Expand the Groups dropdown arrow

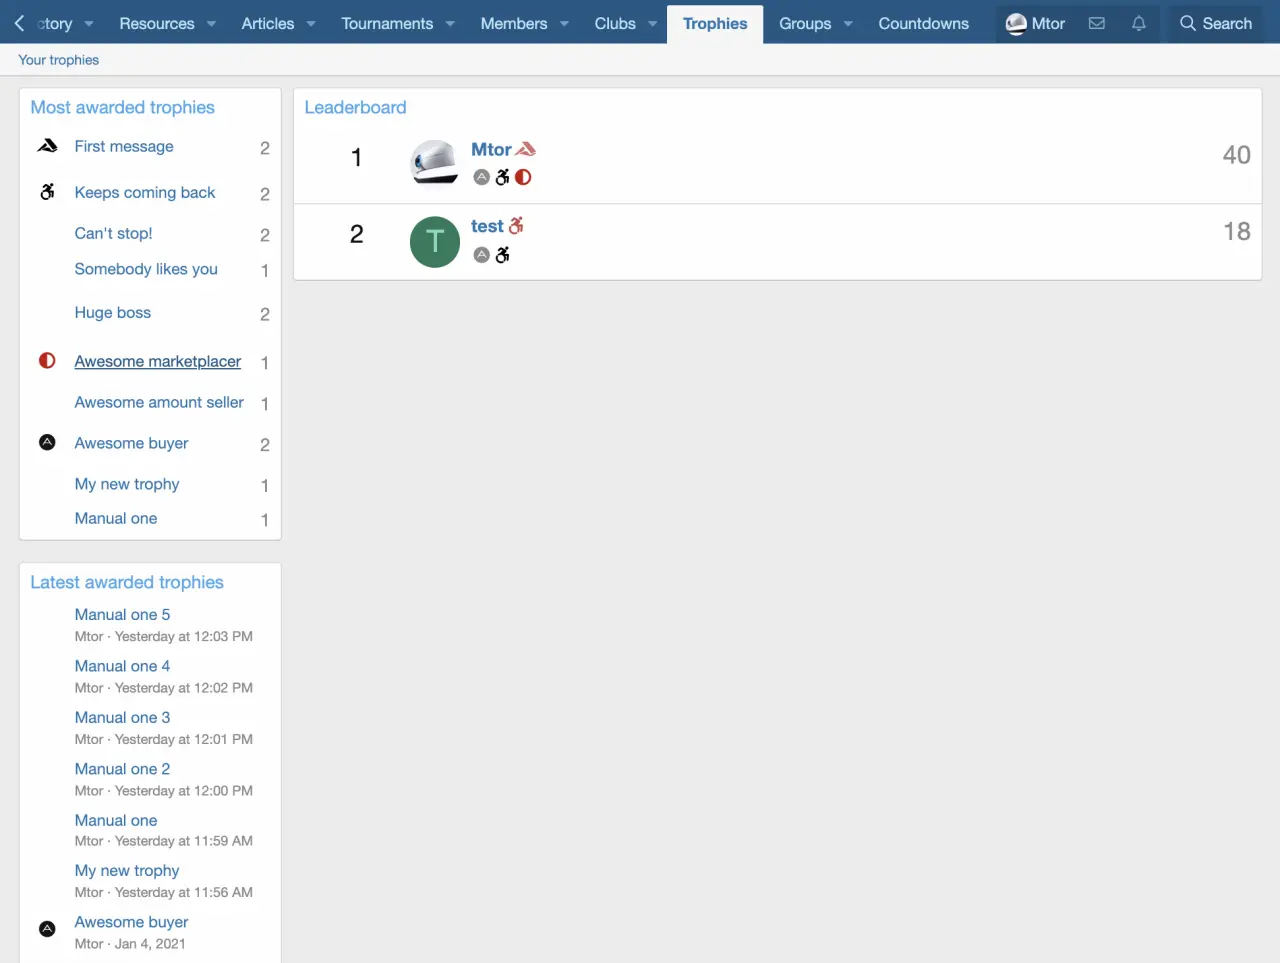point(848,24)
